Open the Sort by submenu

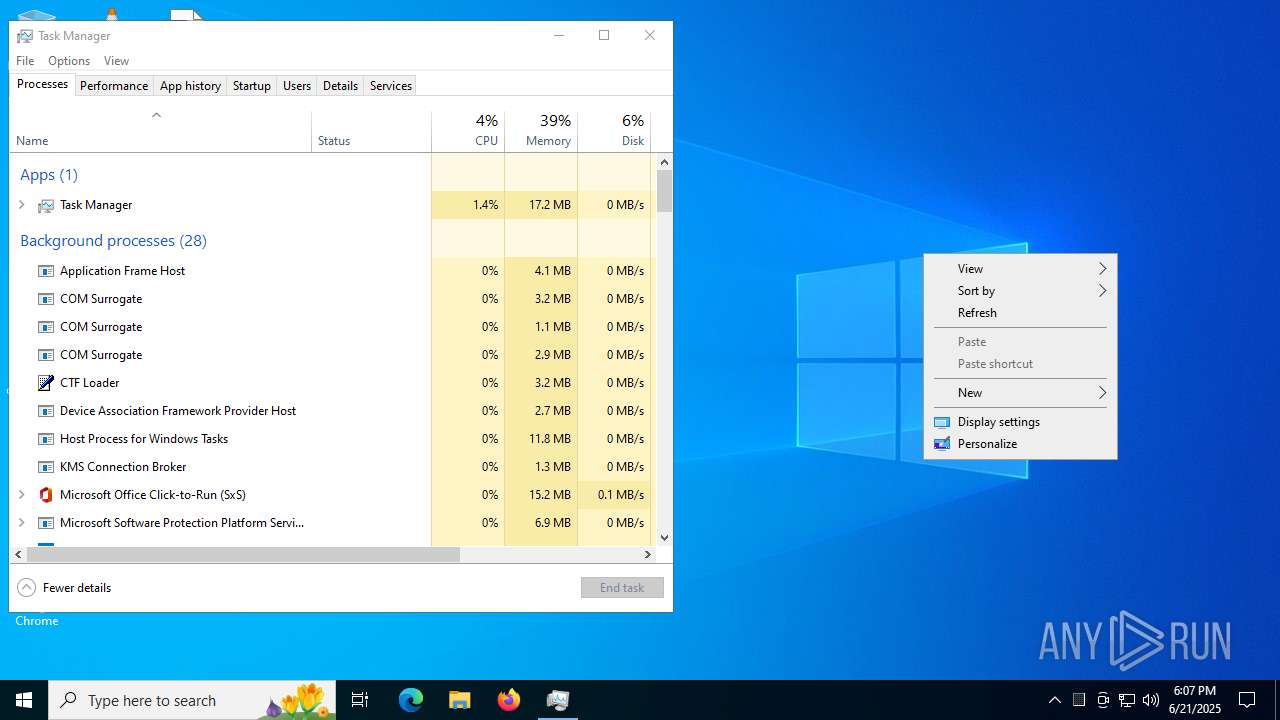click(1020, 291)
